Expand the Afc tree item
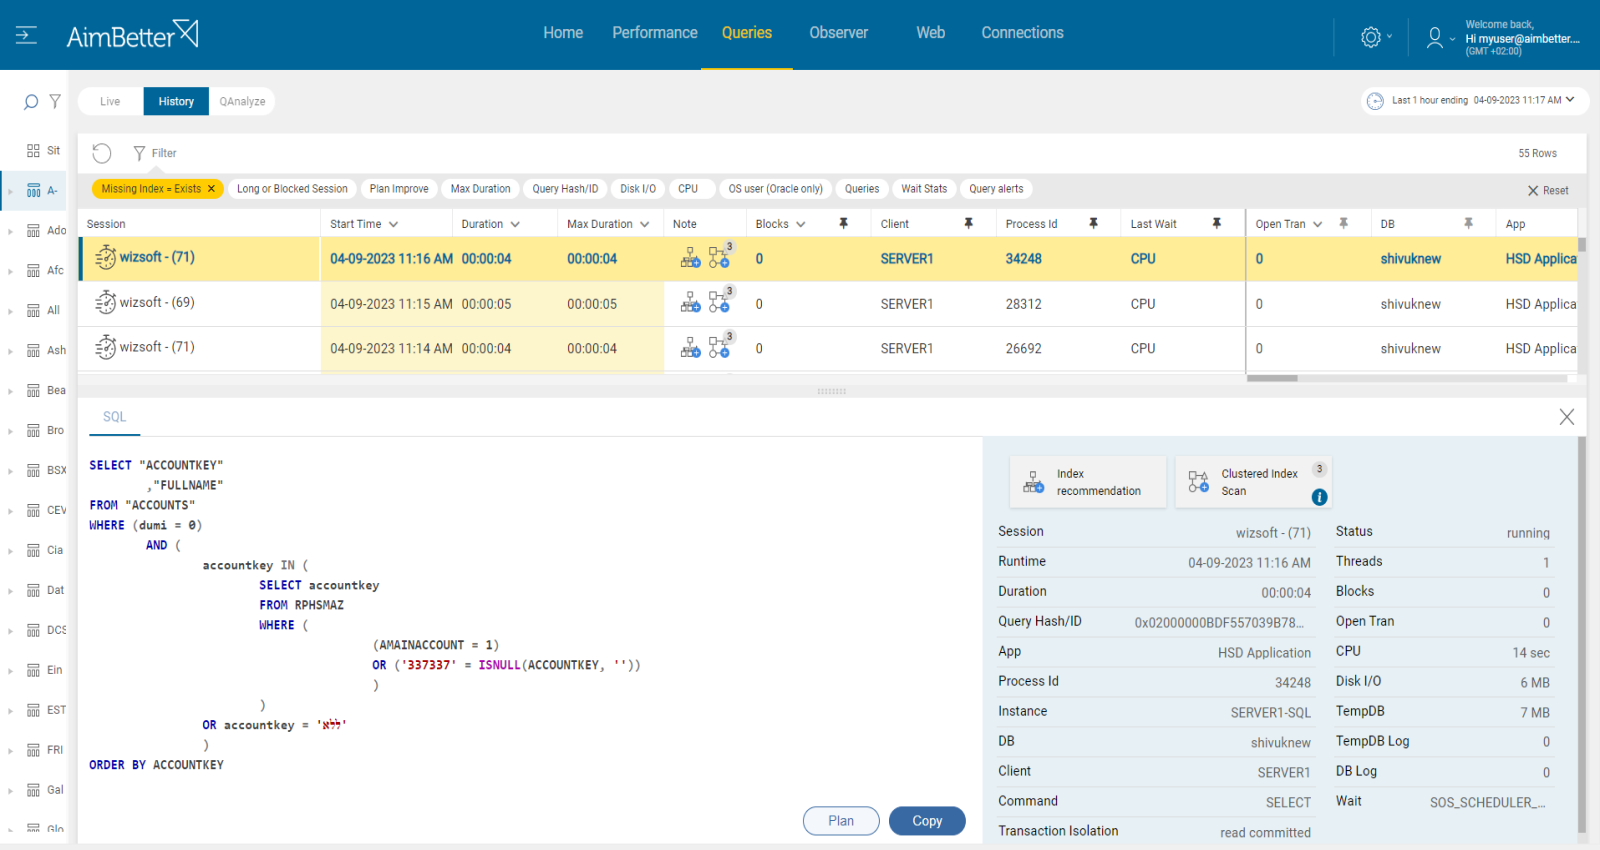 10,271
